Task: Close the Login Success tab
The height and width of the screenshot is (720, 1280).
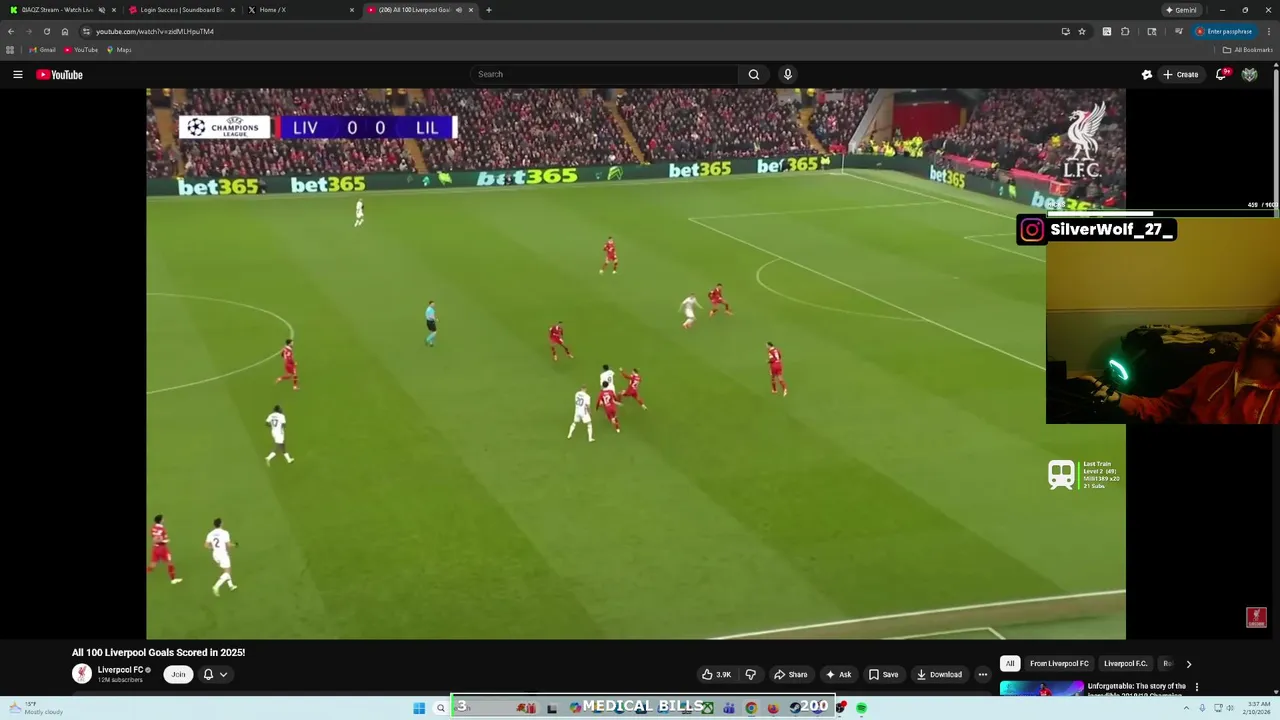Action: [233, 10]
